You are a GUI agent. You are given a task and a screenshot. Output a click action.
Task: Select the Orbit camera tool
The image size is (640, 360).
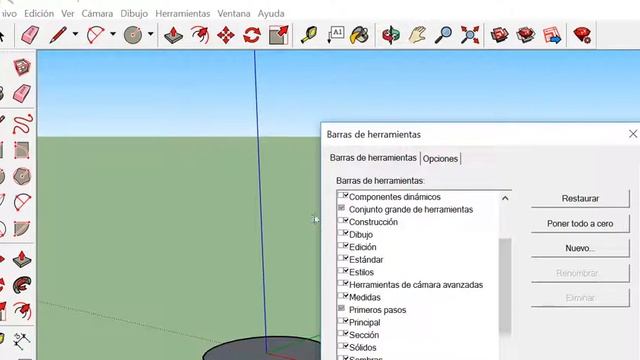tap(391, 35)
